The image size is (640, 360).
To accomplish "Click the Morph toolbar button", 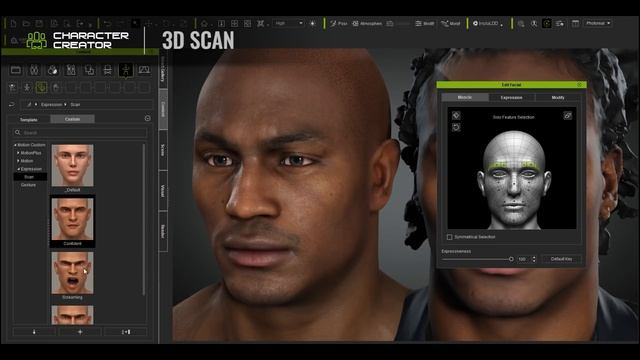I will tap(451, 23).
